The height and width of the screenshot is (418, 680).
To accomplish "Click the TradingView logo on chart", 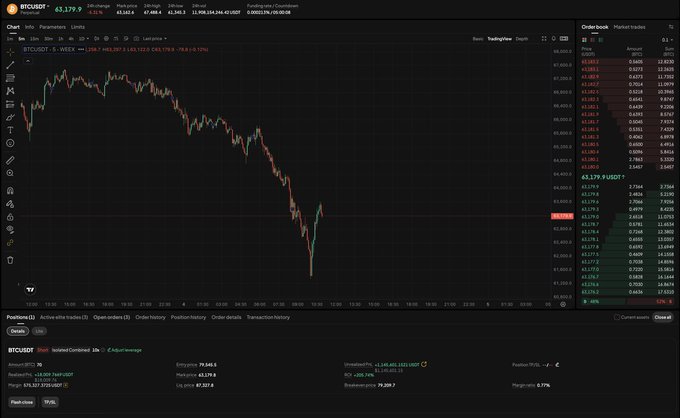I will [30, 290].
